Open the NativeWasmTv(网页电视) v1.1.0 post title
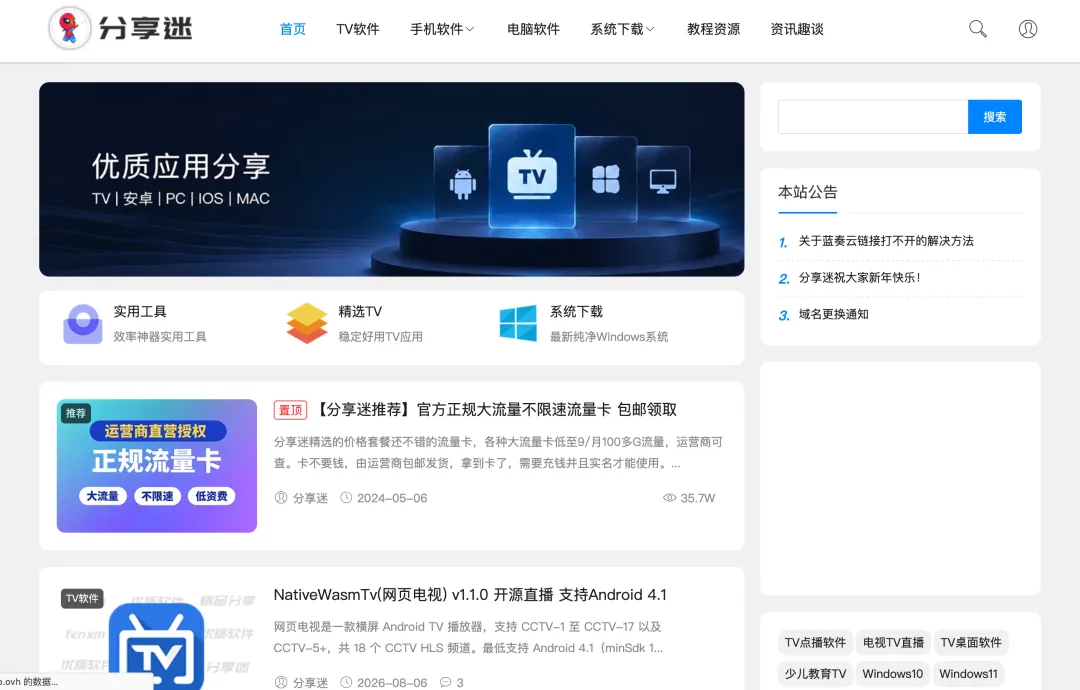The width and height of the screenshot is (1080, 690). tap(470, 595)
